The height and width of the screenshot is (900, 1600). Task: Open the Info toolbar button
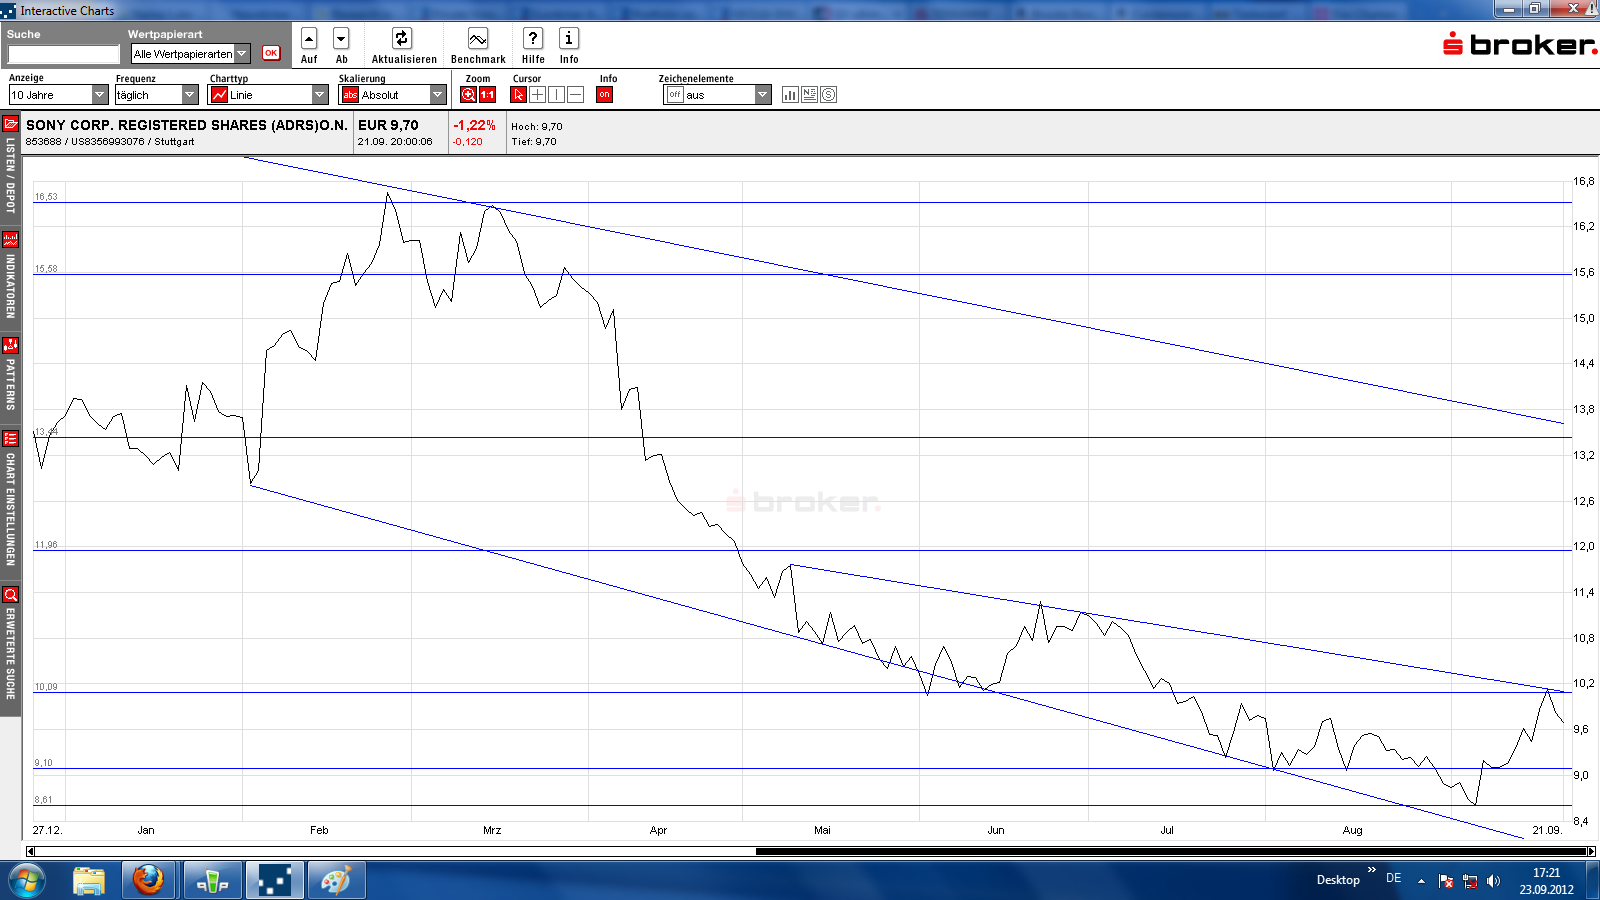569,39
